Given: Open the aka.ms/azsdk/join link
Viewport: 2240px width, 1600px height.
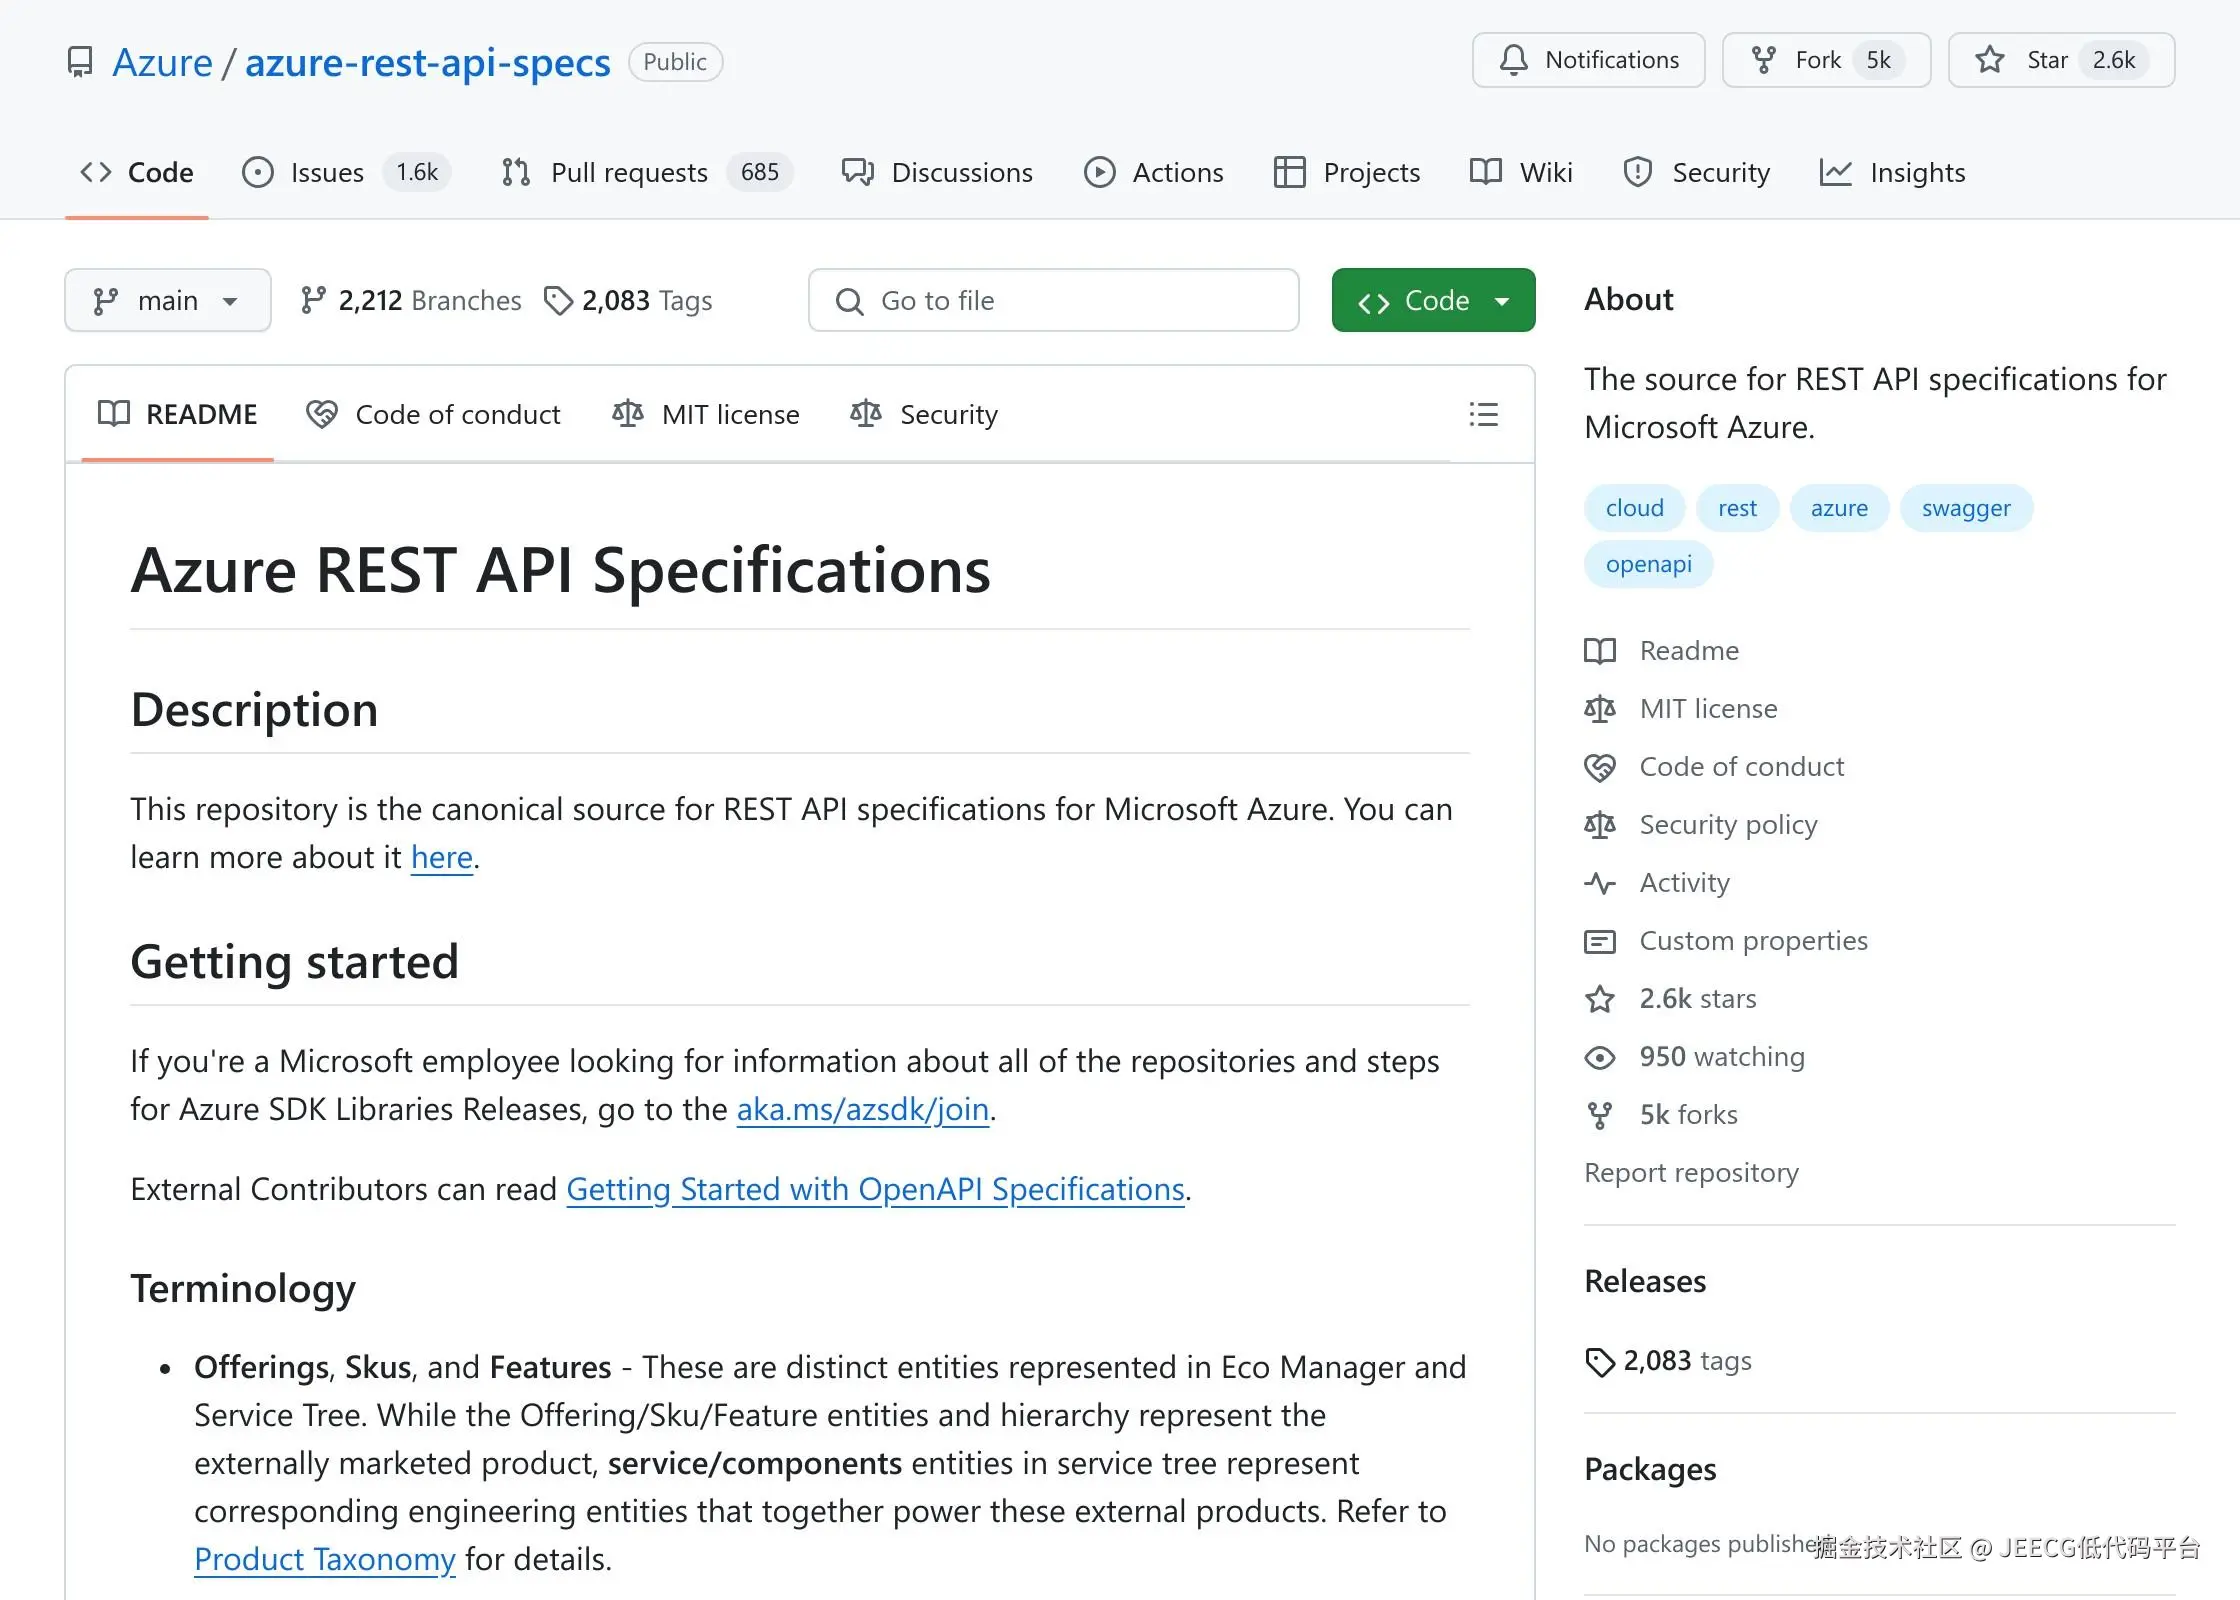Looking at the screenshot, I should click(x=863, y=1109).
